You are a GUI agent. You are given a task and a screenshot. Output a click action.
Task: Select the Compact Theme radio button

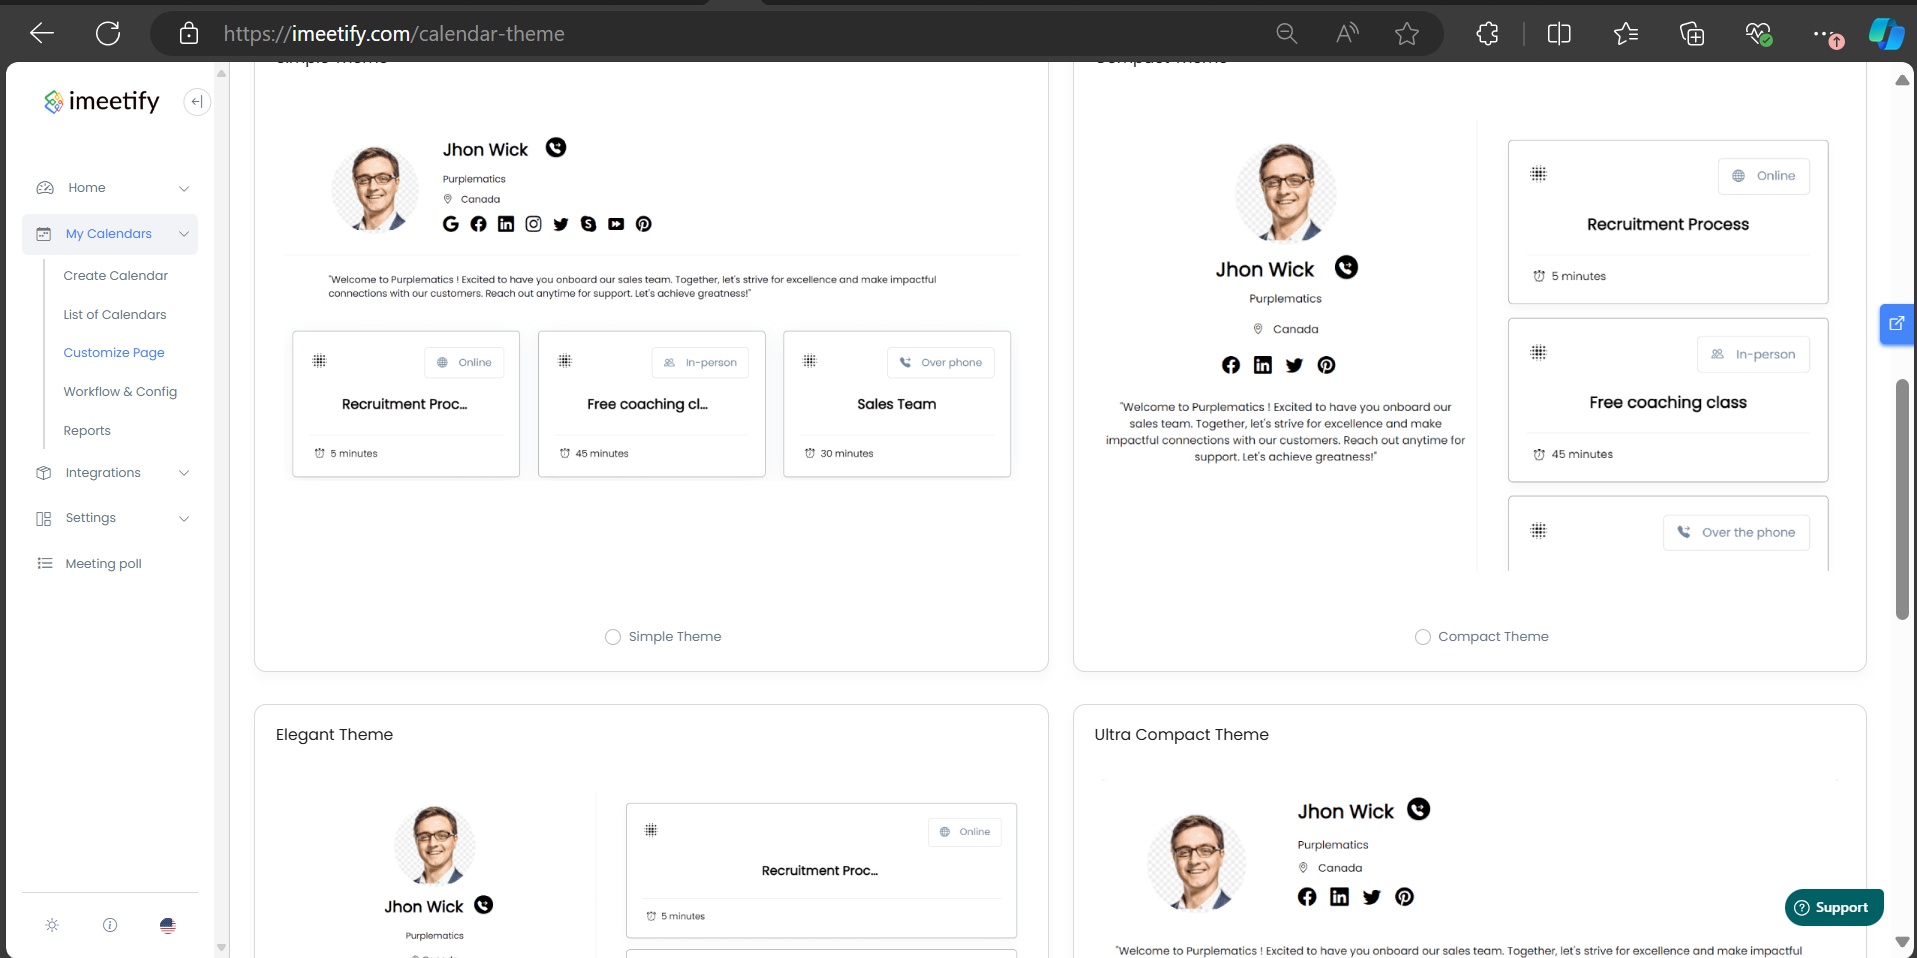click(1423, 637)
